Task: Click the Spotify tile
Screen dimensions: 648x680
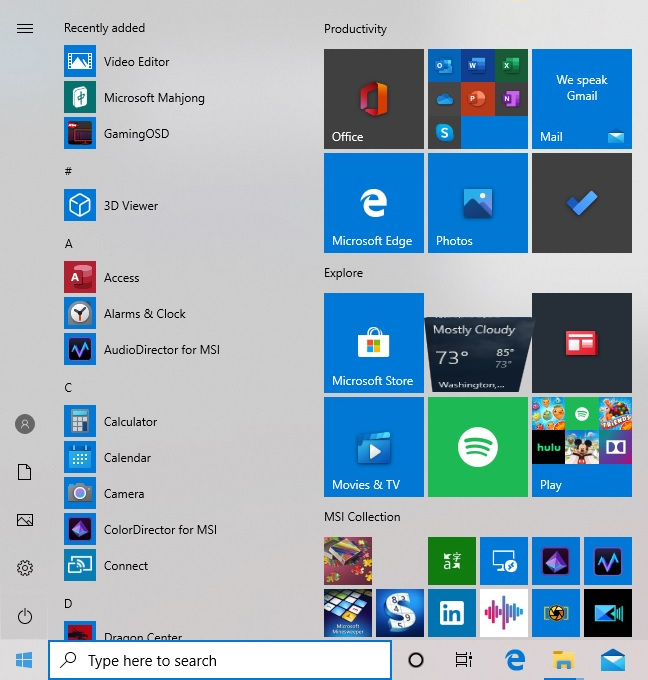Action: pos(478,447)
